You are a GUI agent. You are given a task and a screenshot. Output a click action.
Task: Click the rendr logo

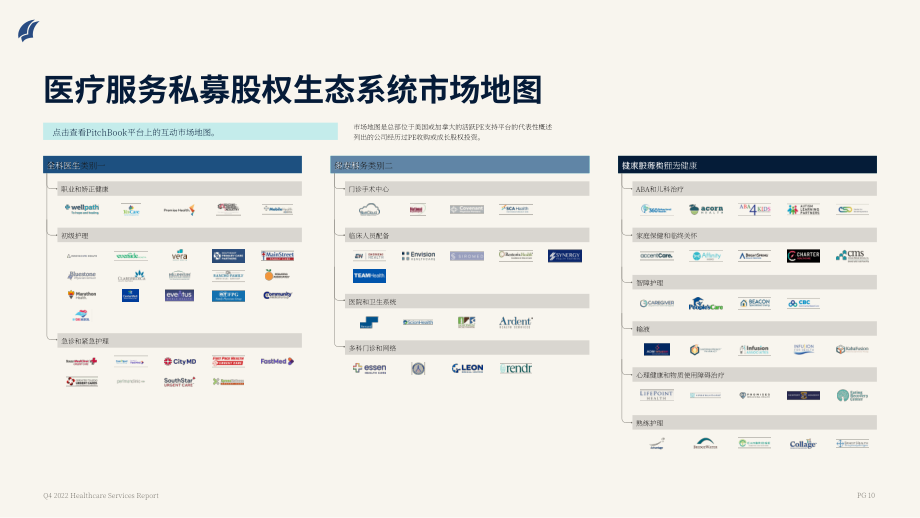click(516, 368)
